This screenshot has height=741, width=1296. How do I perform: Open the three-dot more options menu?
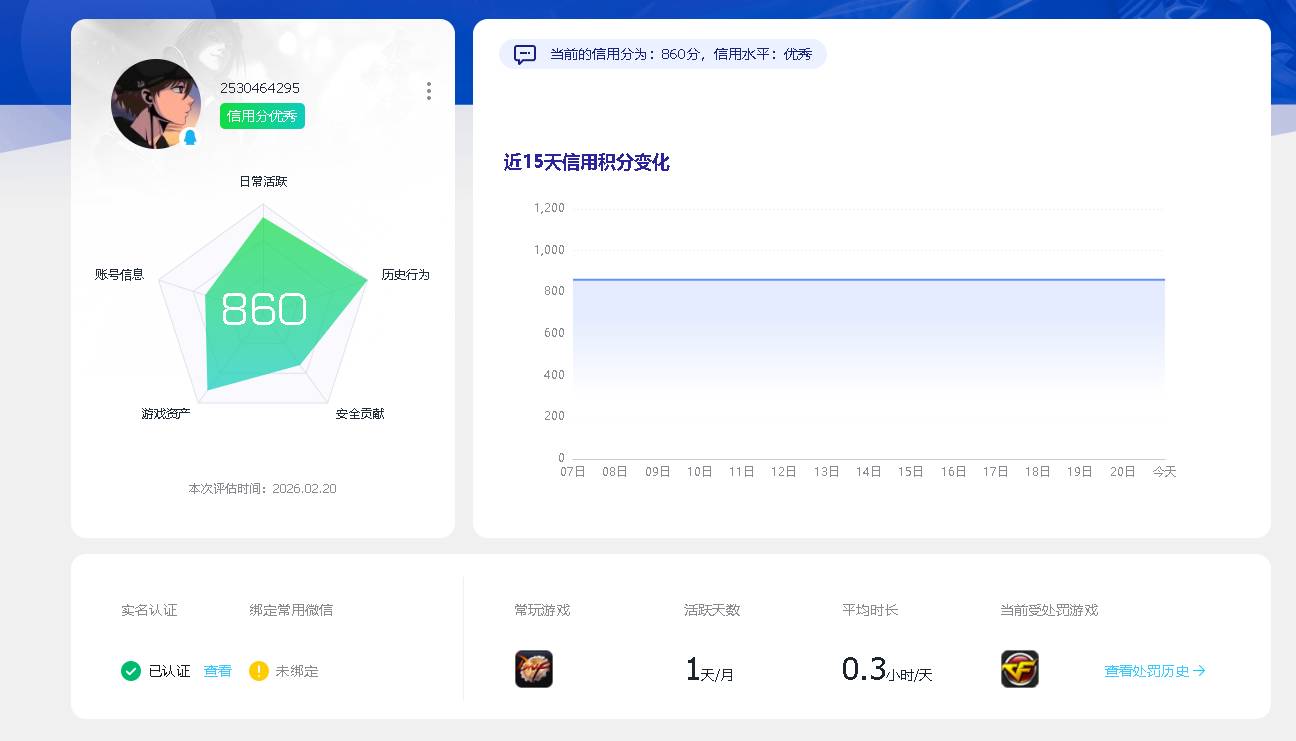[x=428, y=90]
